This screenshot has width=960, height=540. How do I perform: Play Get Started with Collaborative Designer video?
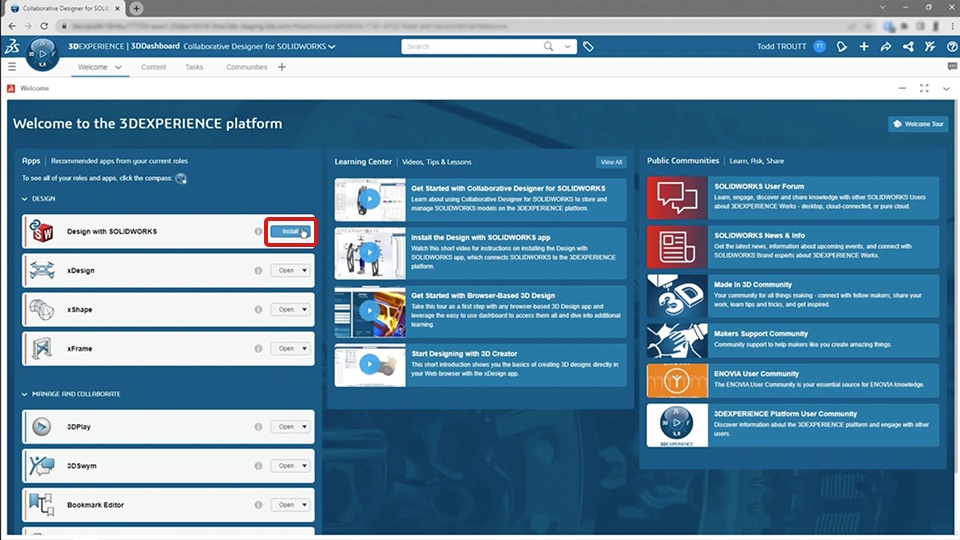[x=369, y=199]
